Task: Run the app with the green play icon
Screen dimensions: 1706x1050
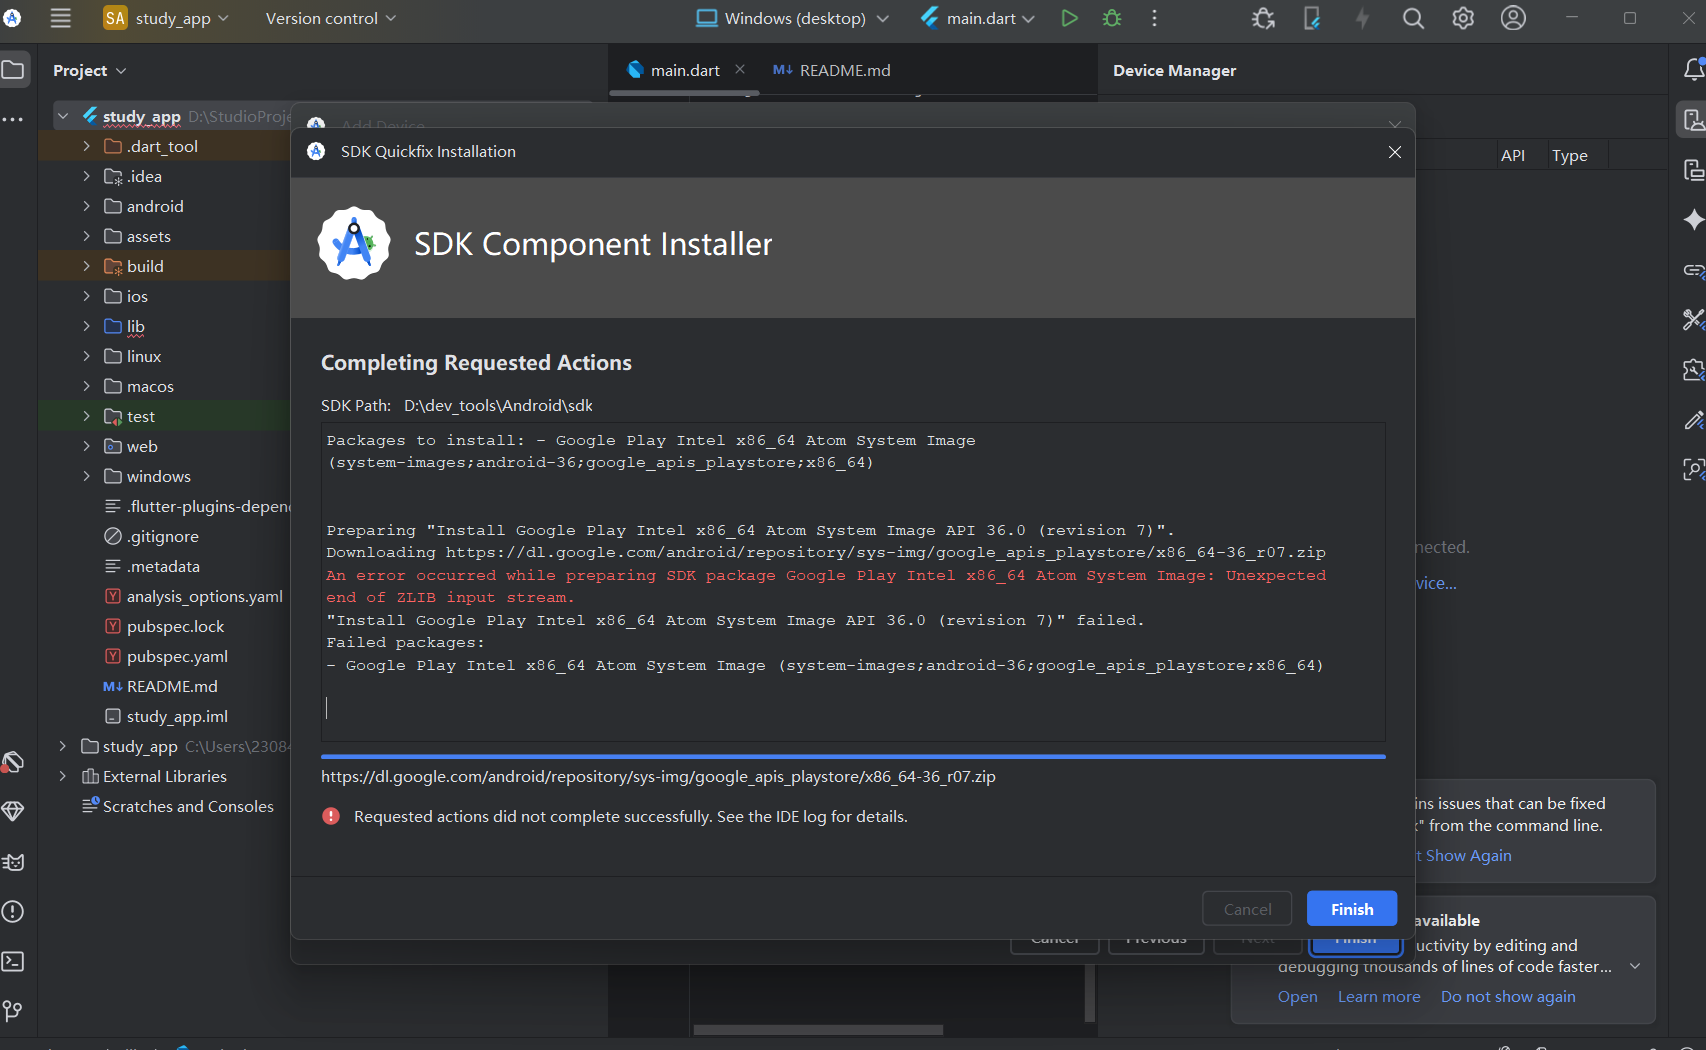Action: (x=1069, y=18)
